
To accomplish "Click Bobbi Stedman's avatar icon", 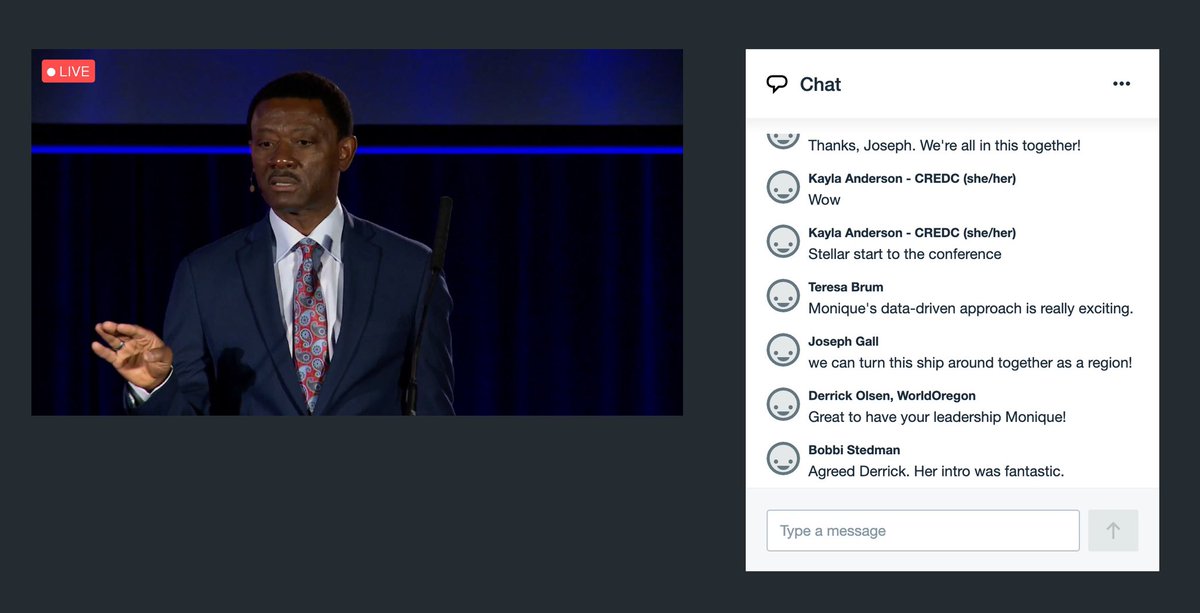I will [x=783, y=458].
